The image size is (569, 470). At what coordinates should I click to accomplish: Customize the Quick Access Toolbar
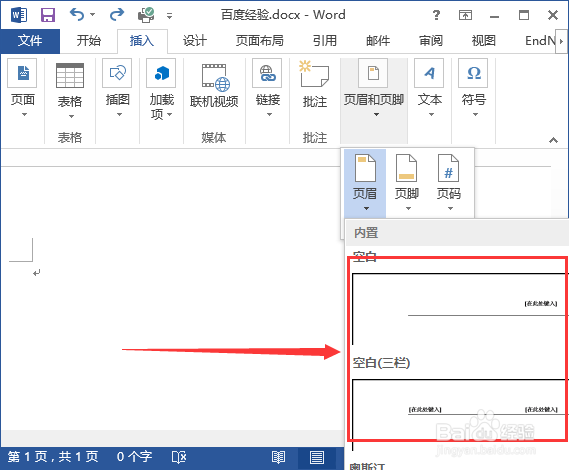[169, 16]
